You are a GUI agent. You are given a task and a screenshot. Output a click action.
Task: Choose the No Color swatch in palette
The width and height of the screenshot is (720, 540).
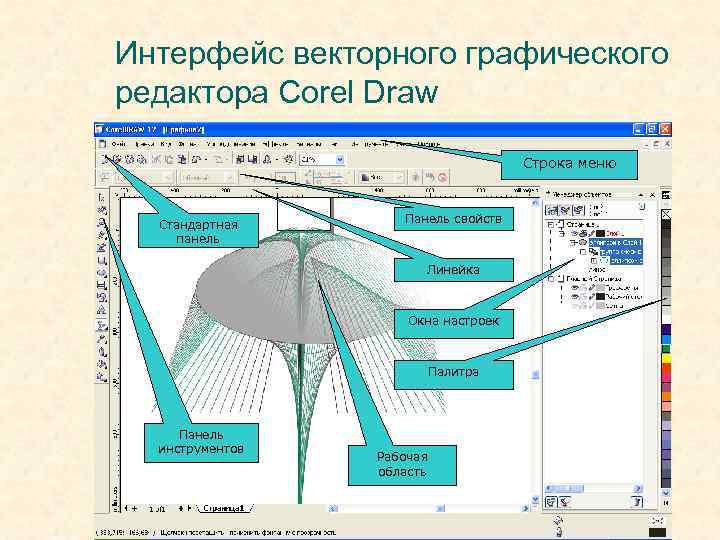pyautogui.click(x=666, y=214)
